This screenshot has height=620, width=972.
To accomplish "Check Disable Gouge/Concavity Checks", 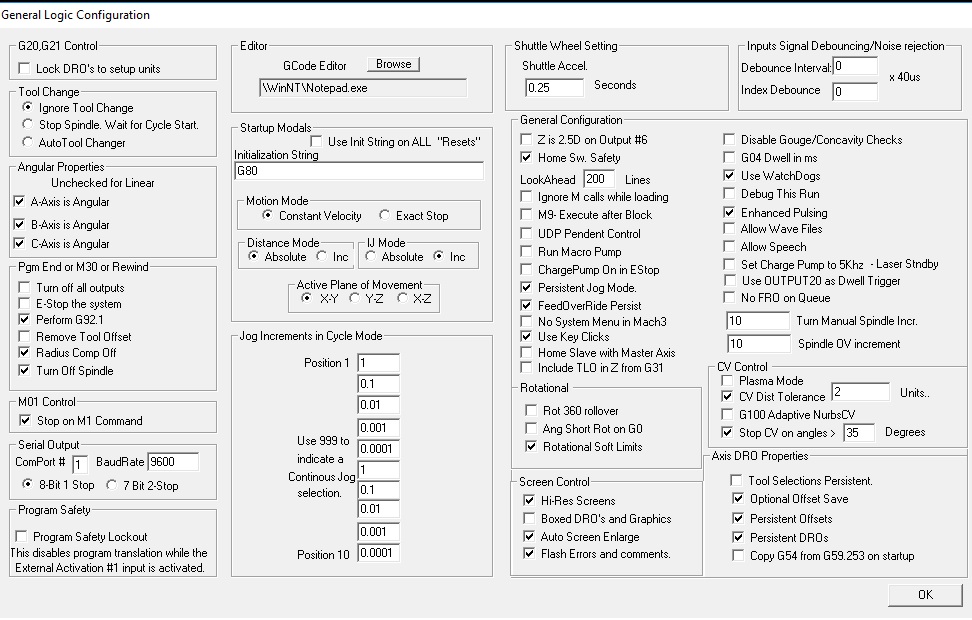I will [730, 140].
